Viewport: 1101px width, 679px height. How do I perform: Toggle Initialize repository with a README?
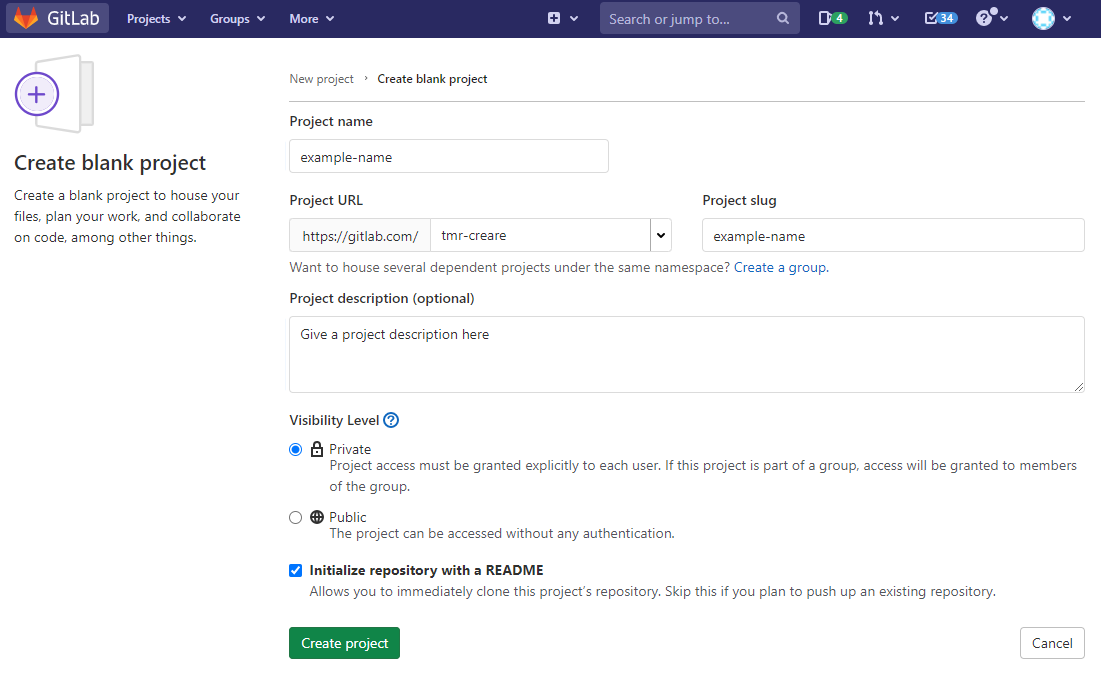295,571
